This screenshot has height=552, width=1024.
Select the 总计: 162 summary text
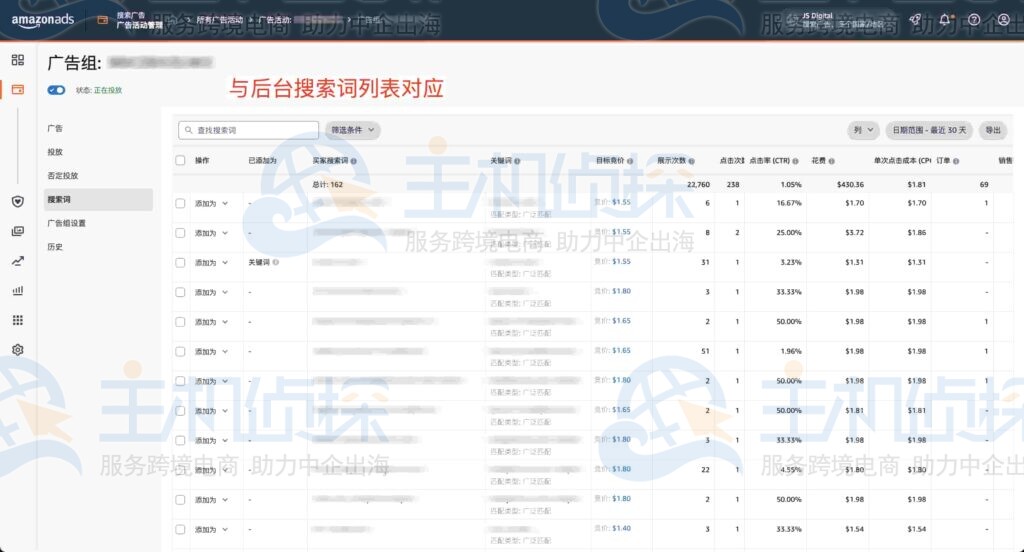[x=327, y=185]
